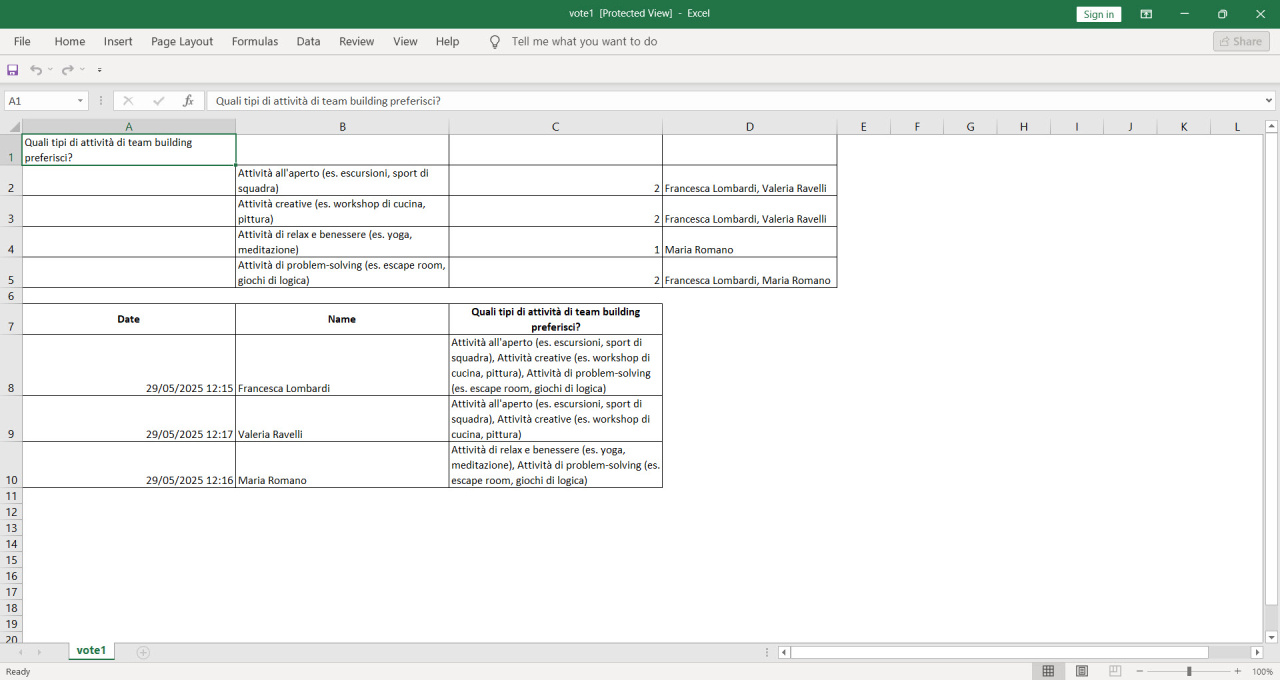Go to the Formulas tab
1280x680 pixels.
(255, 41)
